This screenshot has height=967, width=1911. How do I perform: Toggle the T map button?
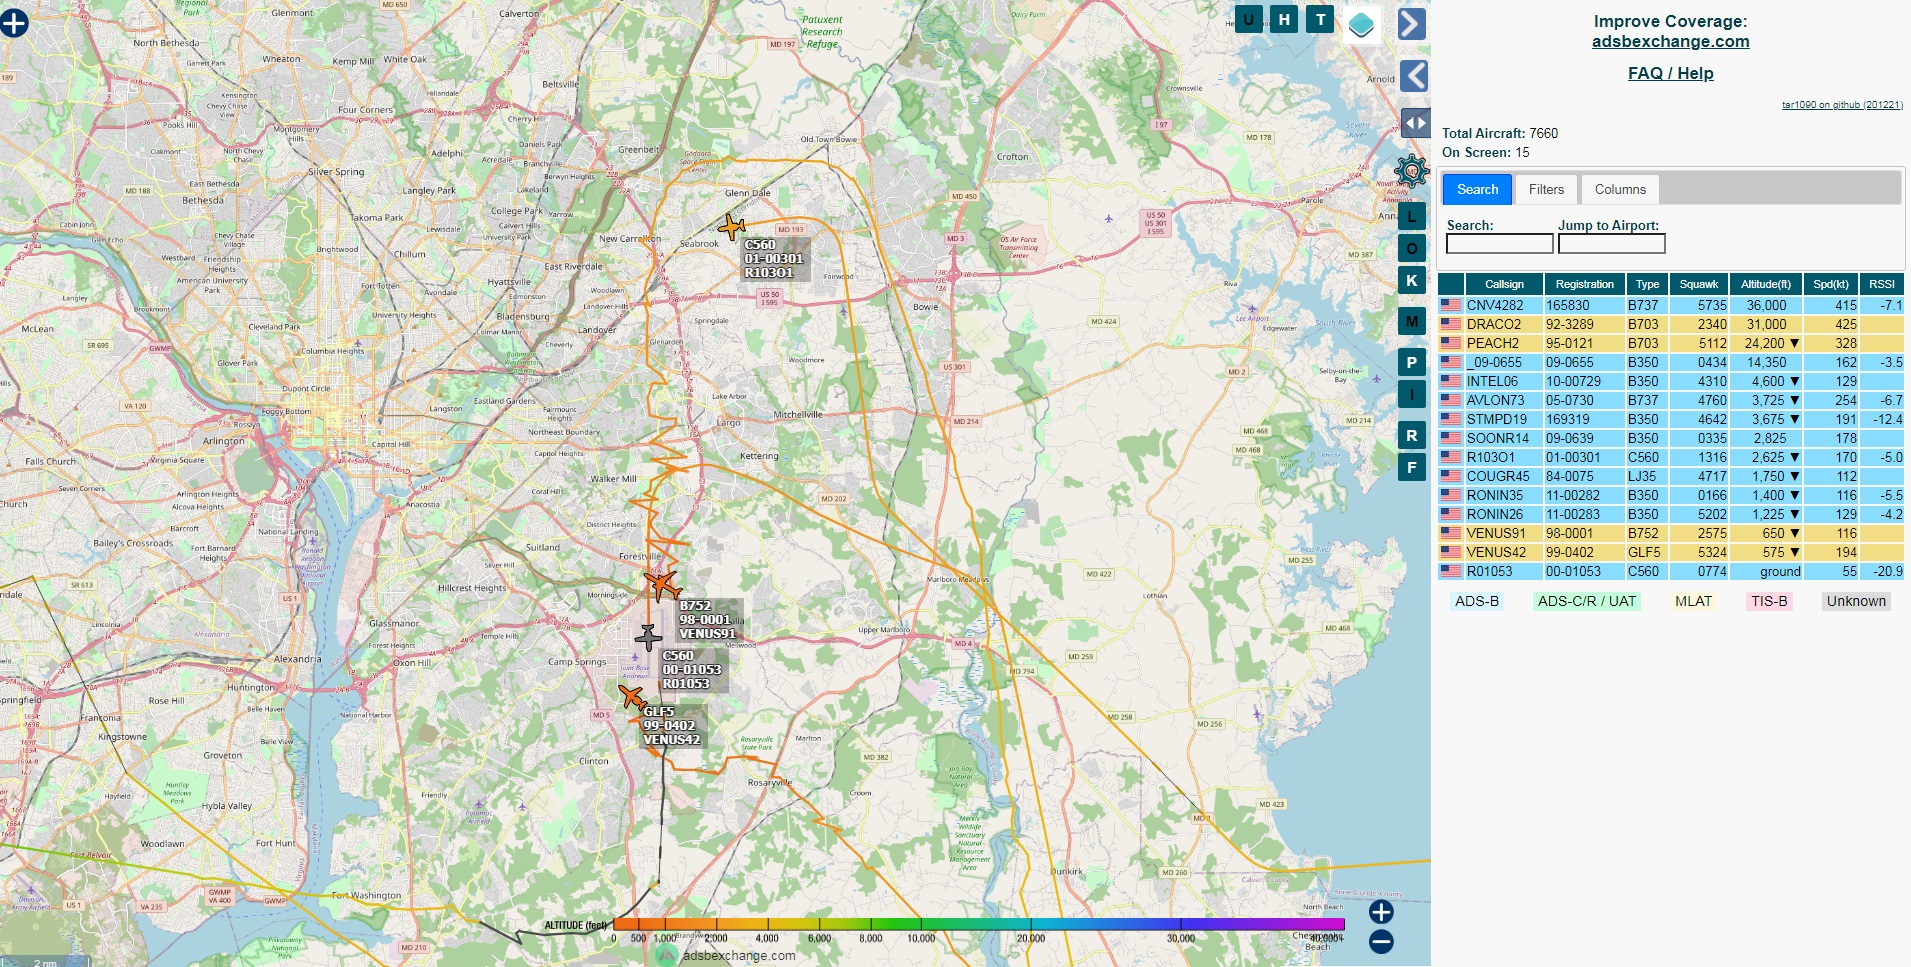1320,19
